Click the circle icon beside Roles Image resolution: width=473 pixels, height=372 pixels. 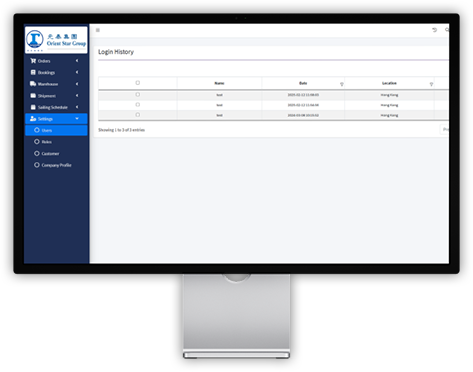click(x=37, y=142)
